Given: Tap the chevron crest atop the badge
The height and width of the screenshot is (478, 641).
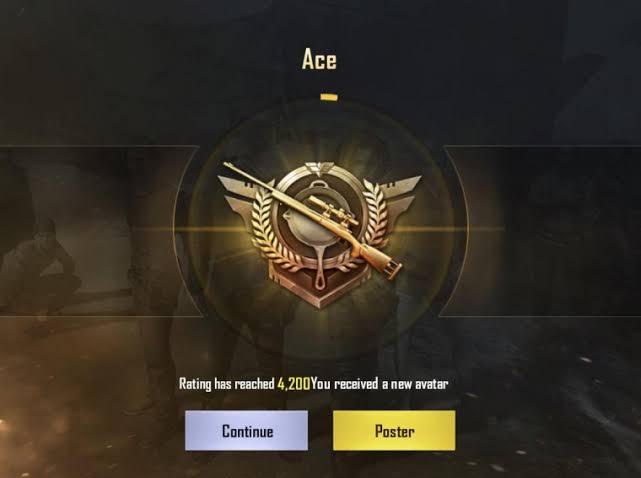Looking at the screenshot, I should click(x=319, y=168).
